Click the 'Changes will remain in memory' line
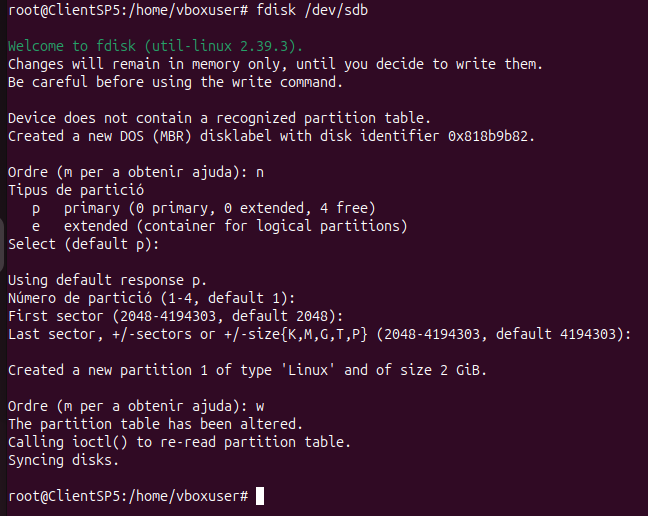 [x=275, y=64]
